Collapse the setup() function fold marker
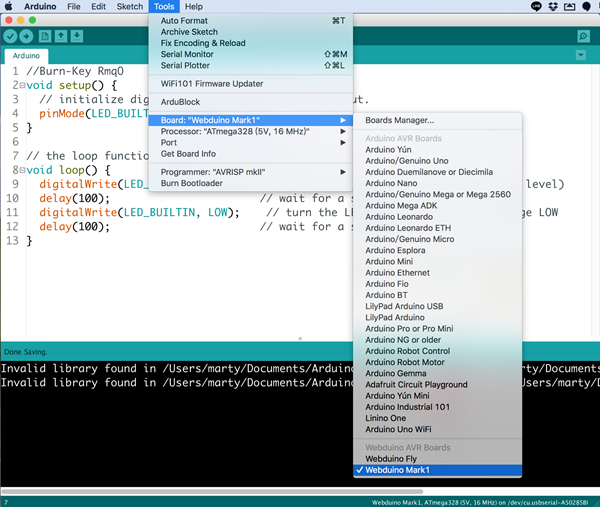The height and width of the screenshot is (507, 600). 21,86
